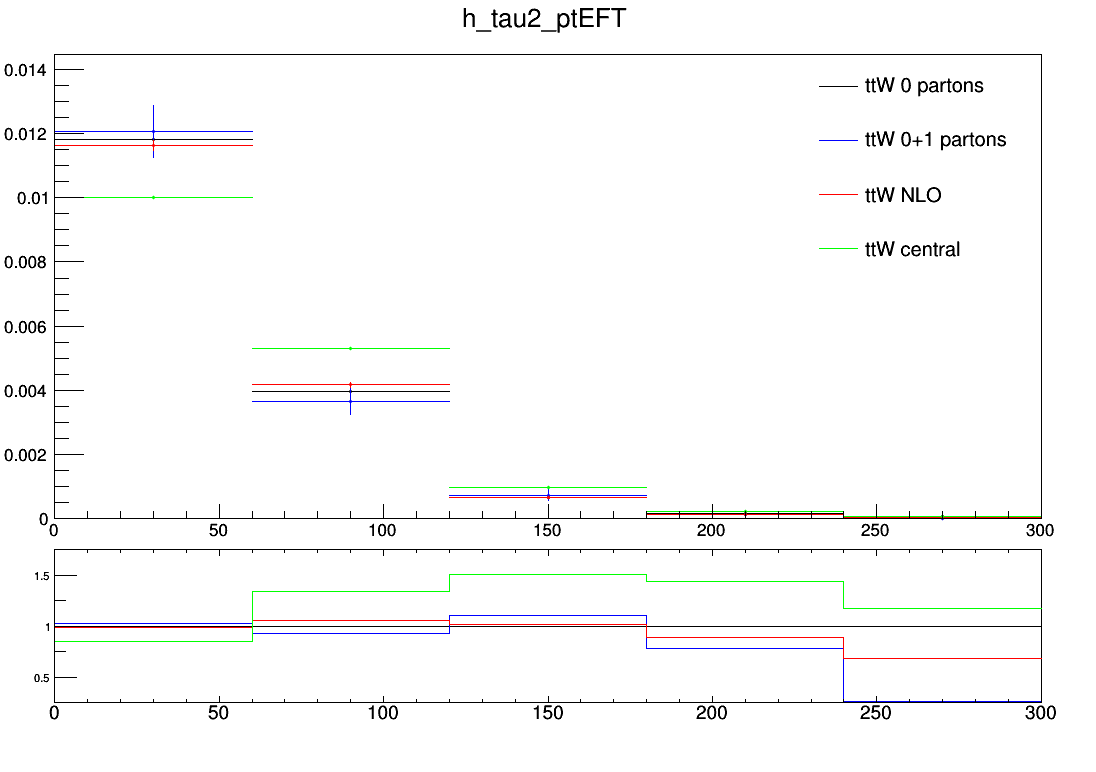
Task: Click red ratio line in last bin
Action: point(942,659)
